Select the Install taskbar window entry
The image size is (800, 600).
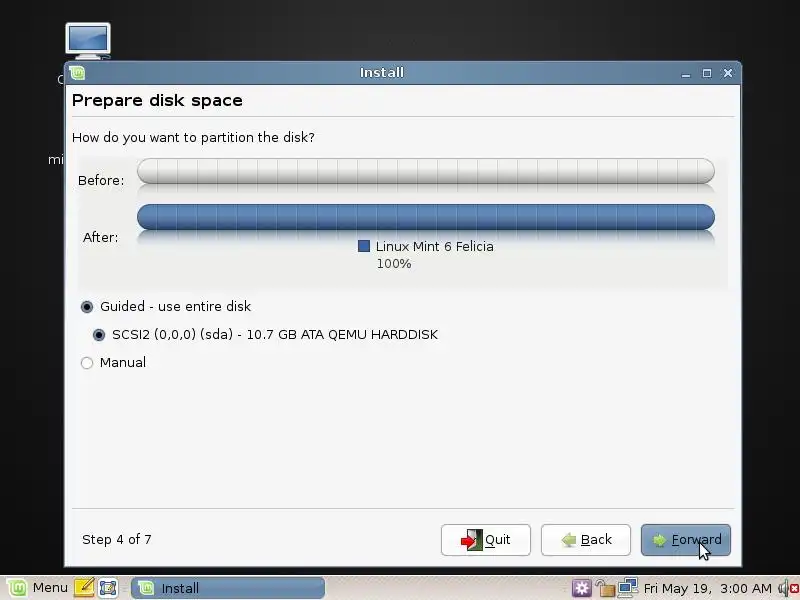[228, 588]
